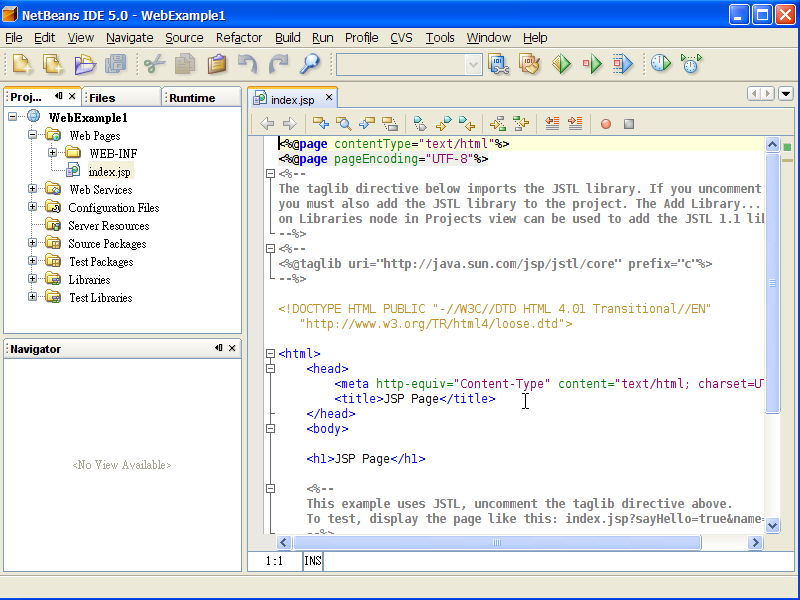
Task: Collapse the Web Pages folder node
Action: point(32,135)
